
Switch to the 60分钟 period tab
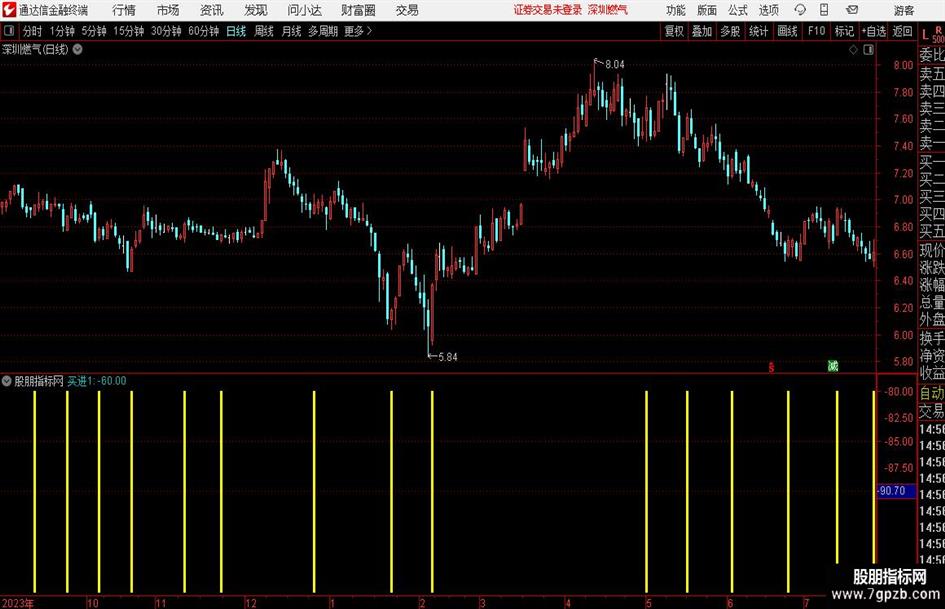pos(203,31)
